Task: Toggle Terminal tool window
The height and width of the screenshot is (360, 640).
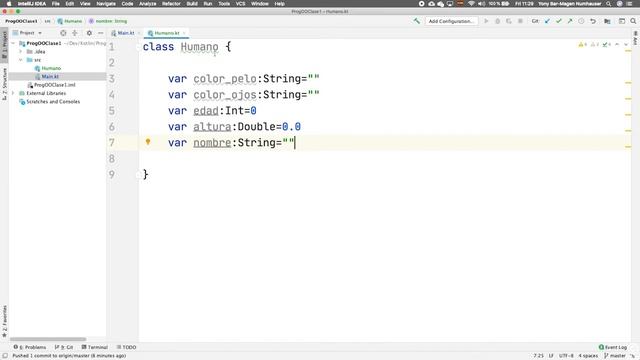Action: (x=94, y=347)
